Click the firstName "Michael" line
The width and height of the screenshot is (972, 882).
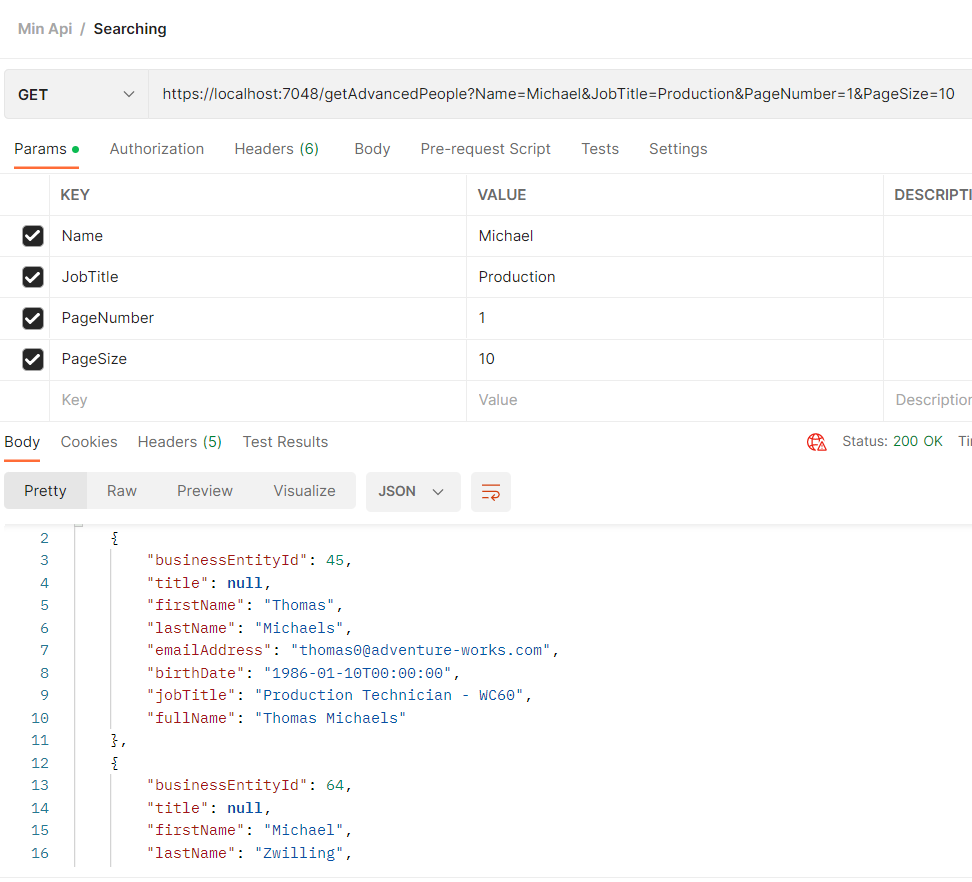point(249,831)
